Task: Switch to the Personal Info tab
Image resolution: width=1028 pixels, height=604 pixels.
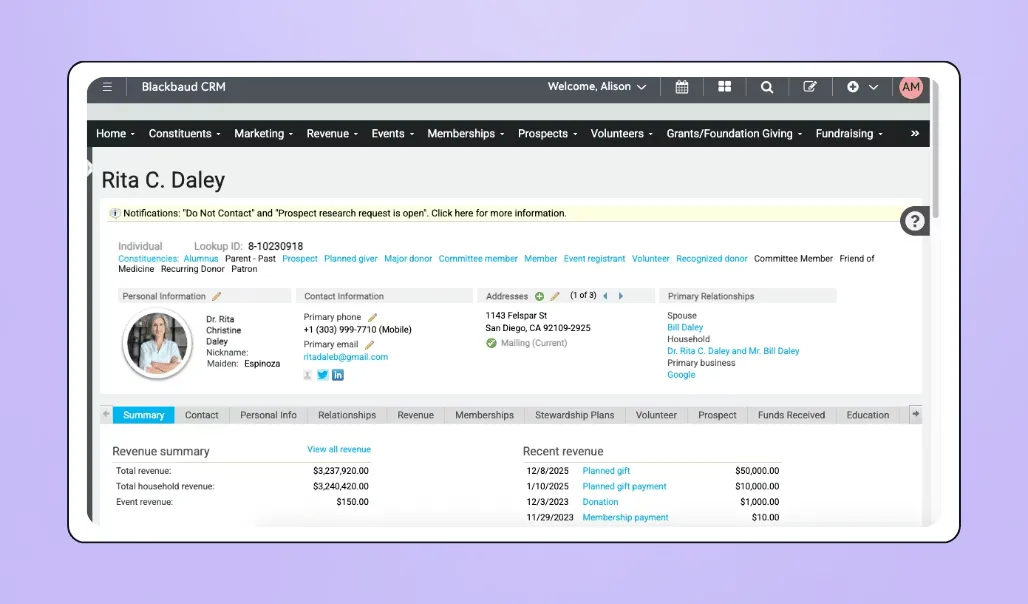Action: (268, 415)
